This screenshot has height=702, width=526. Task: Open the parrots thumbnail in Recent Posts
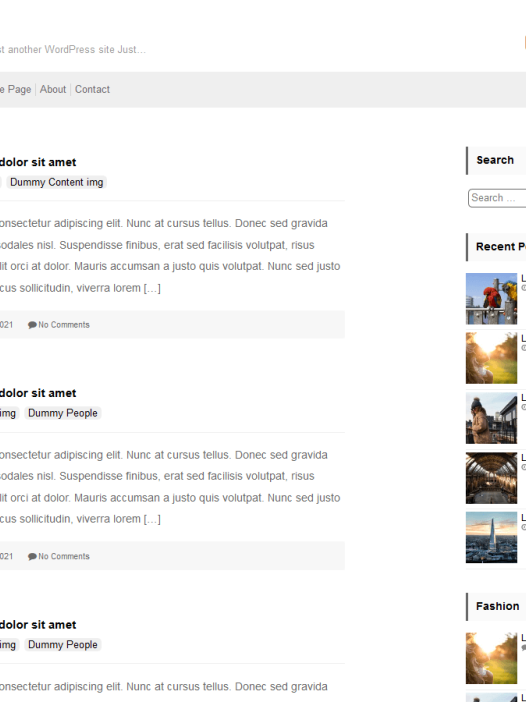tap(492, 299)
